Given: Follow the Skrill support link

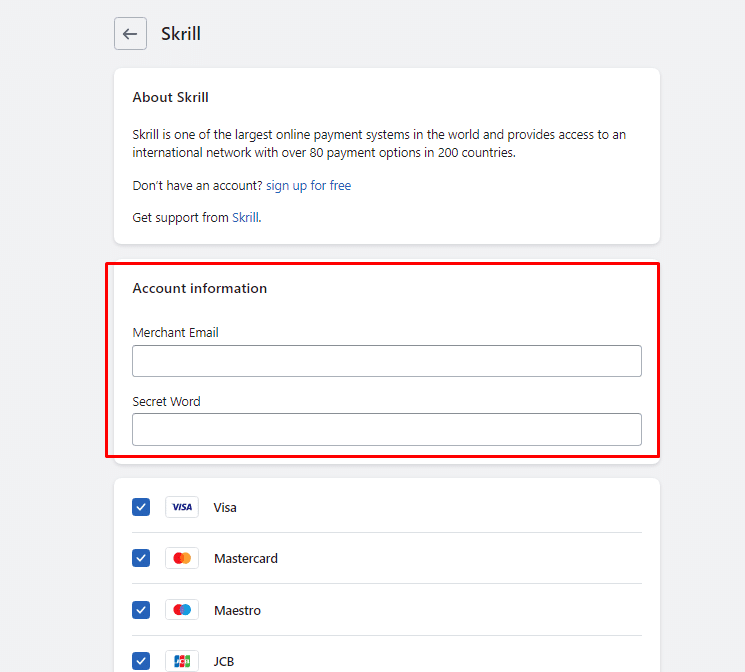Looking at the screenshot, I should click(x=245, y=217).
